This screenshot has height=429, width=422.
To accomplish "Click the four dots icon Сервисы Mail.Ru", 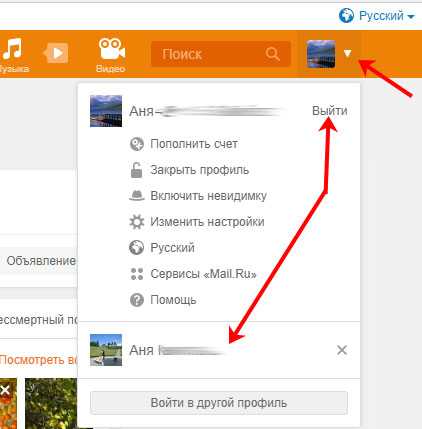I will pyautogui.click(x=137, y=274).
